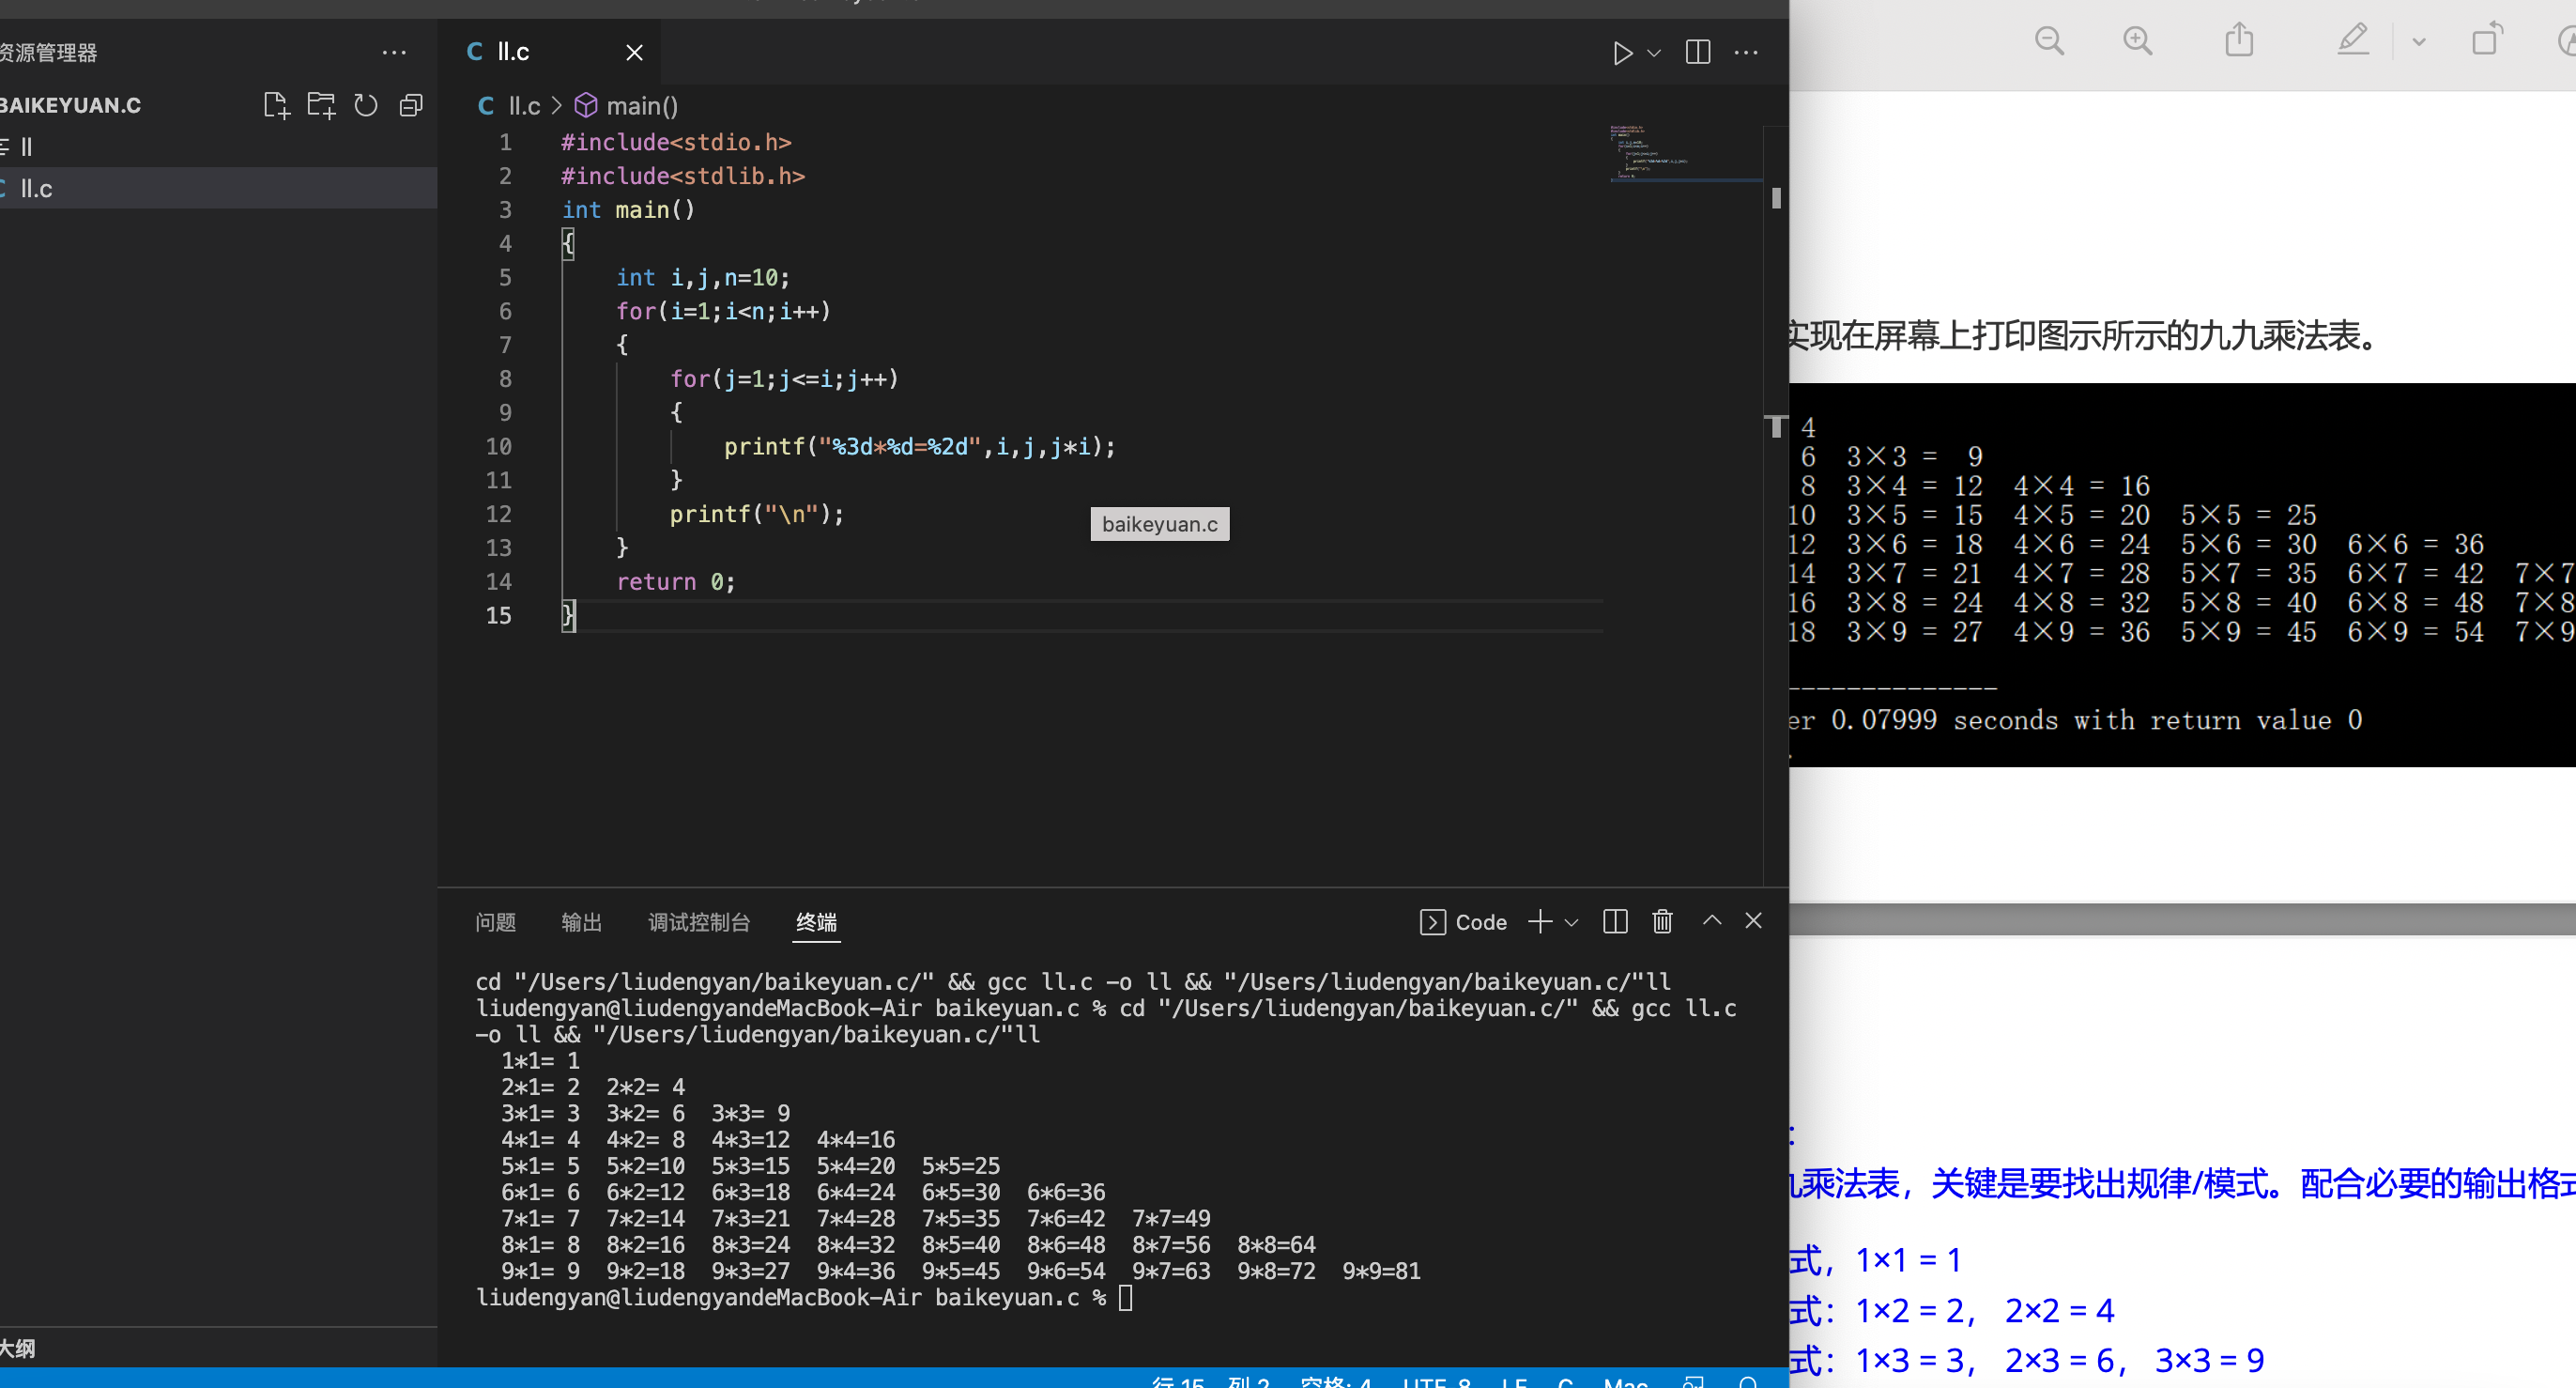Viewport: 2576px width, 1388px height.
Task: Switch to the 问题 problems tab
Action: click(495, 922)
